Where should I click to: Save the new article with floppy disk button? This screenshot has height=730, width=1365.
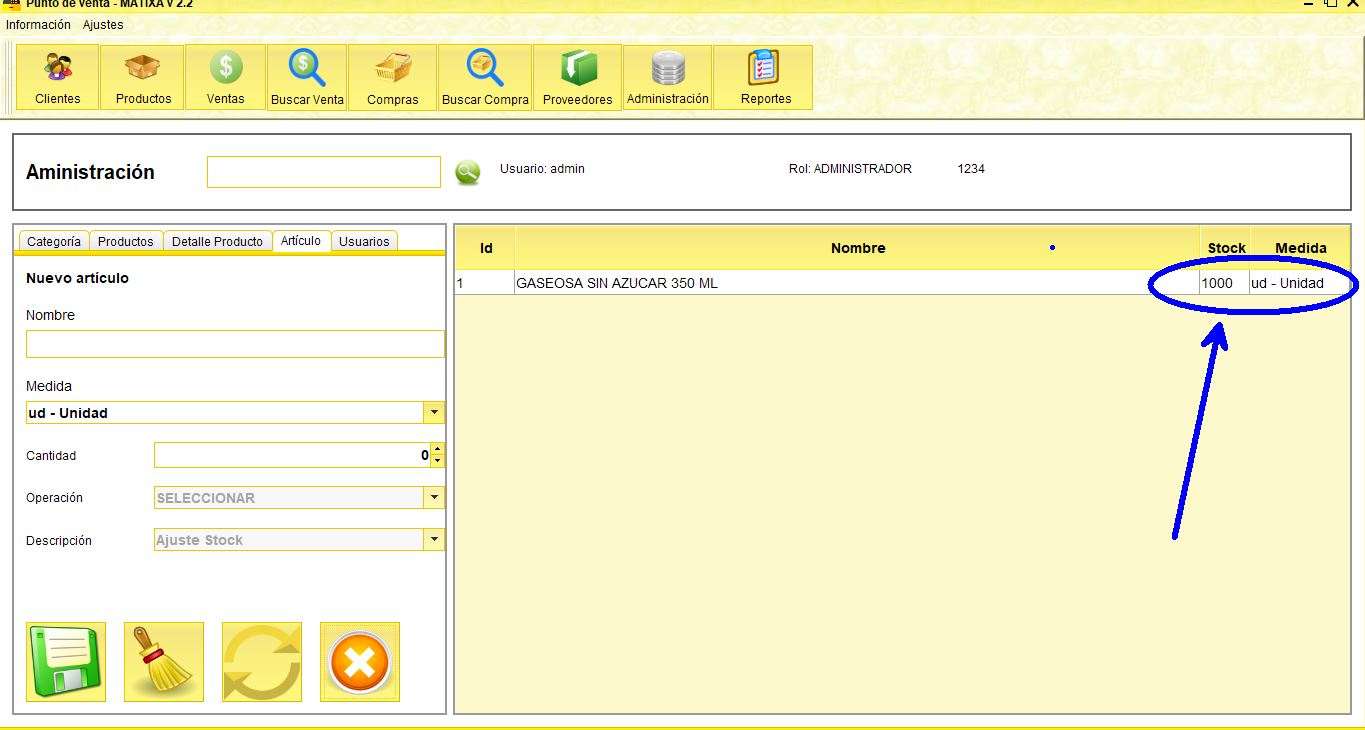tap(65, 661)
